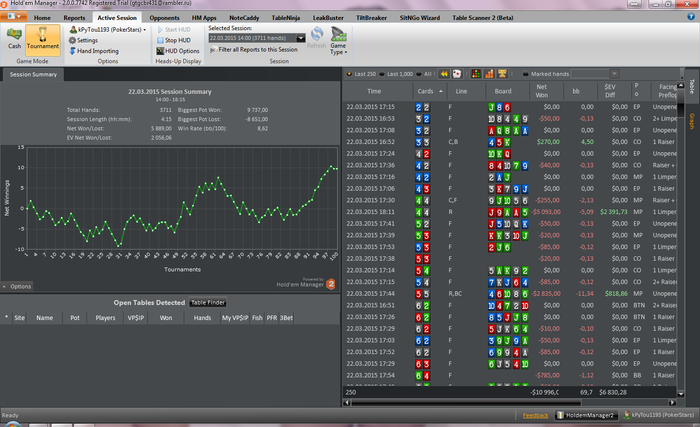The height and width of the screenshot is (427, 700).
Task: Open the NoteCaddy tab
Action: pos(244,18)
